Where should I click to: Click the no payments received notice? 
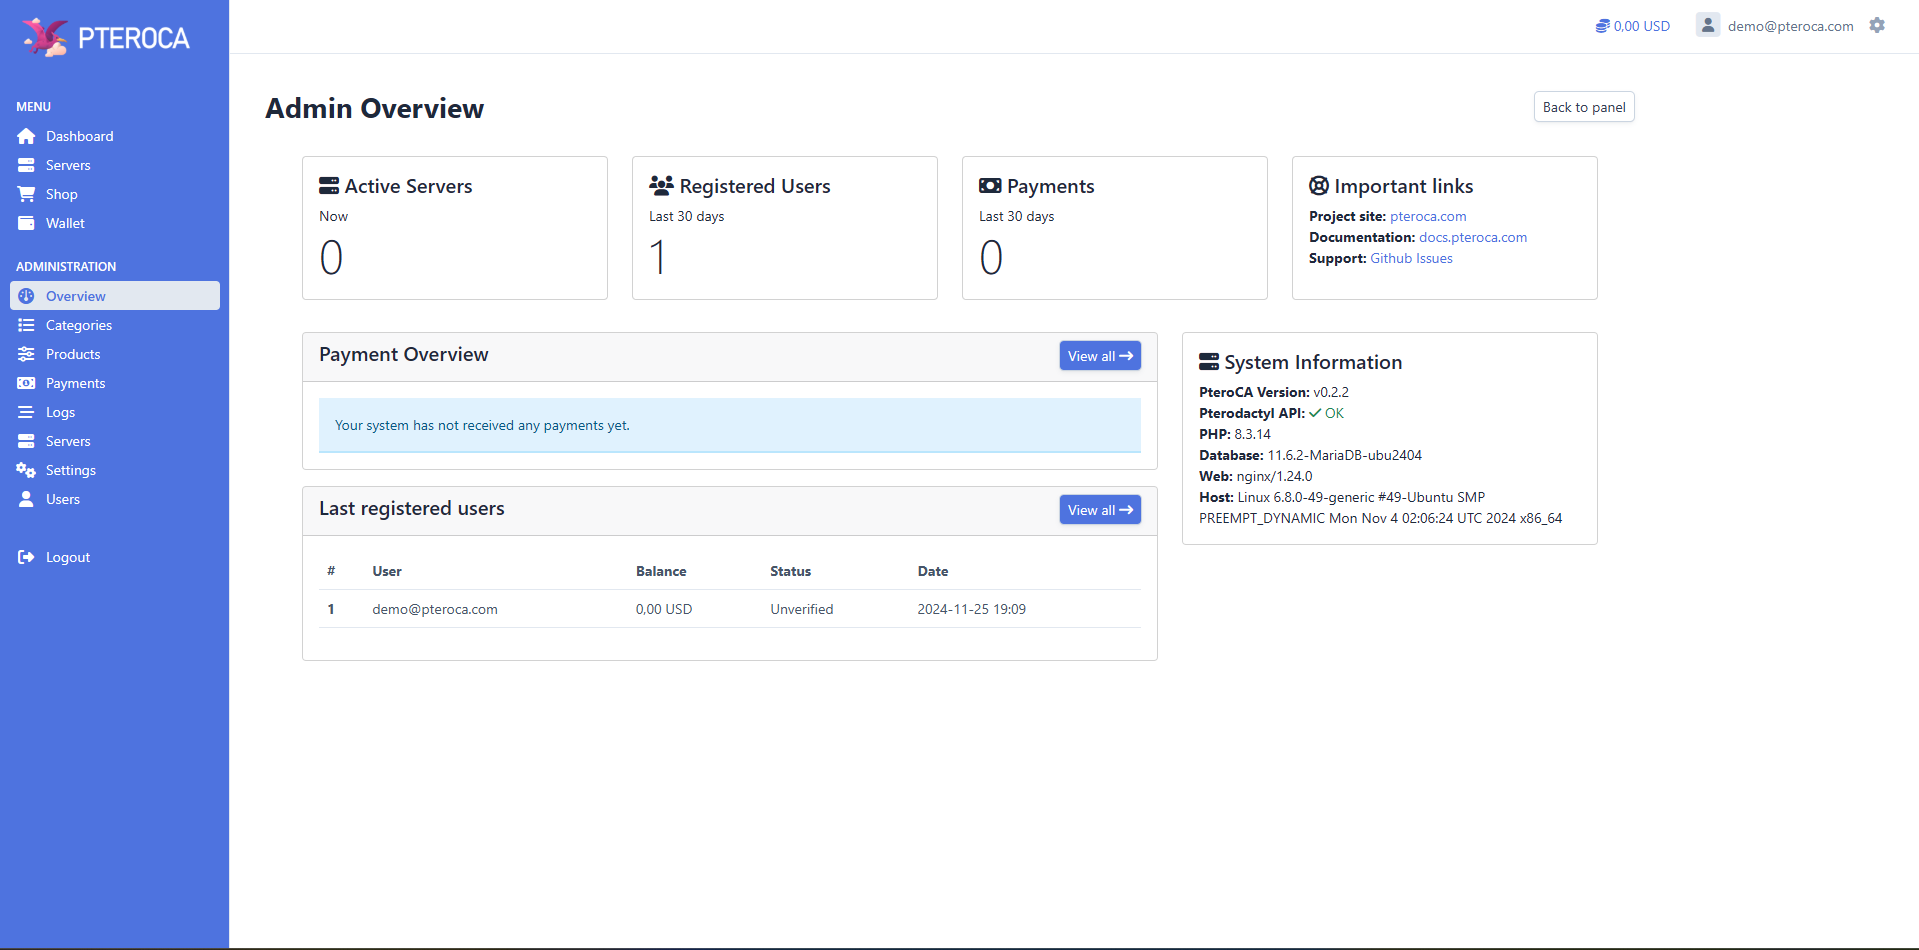(x=729, y=425)
